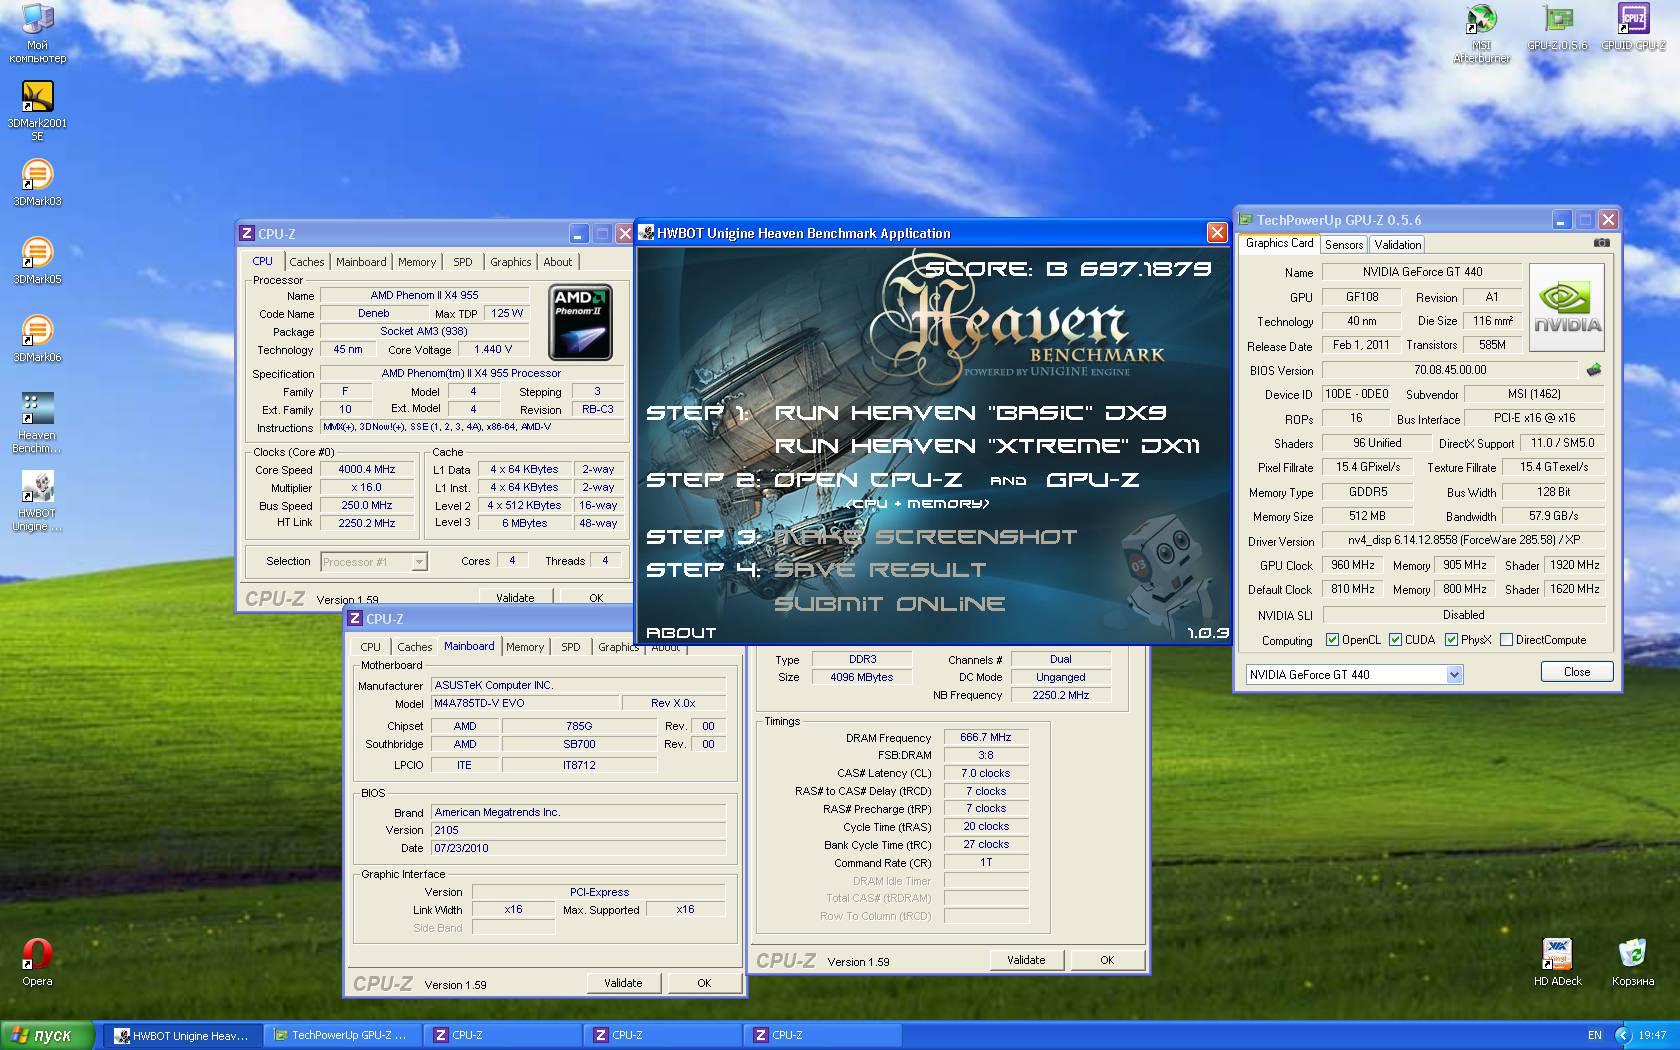
Task: Click the Core Speed 4000.4 MHz value
Action: pyautogui.click(x=367, y=469)
